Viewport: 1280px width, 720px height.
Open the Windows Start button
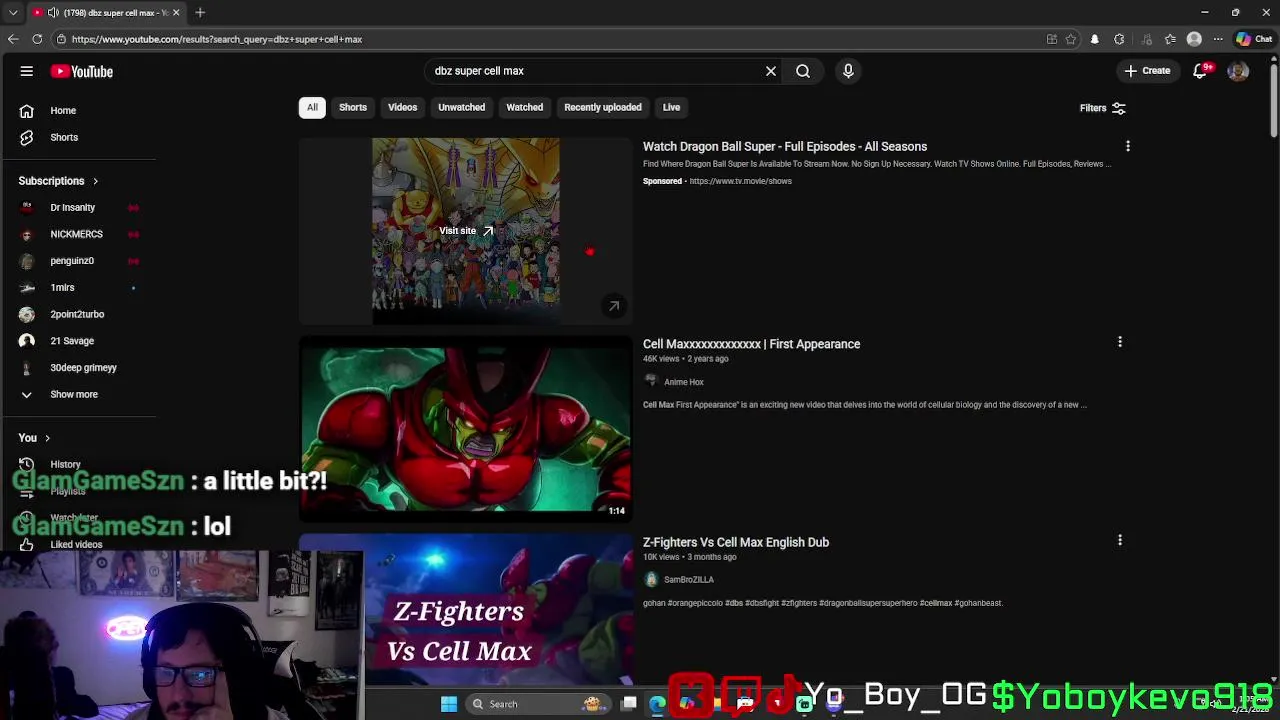pos(449,704)
